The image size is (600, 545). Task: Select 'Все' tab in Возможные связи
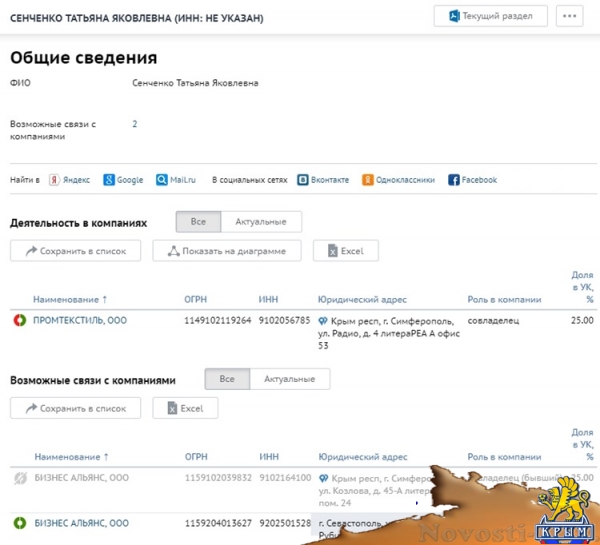point(227,380)
